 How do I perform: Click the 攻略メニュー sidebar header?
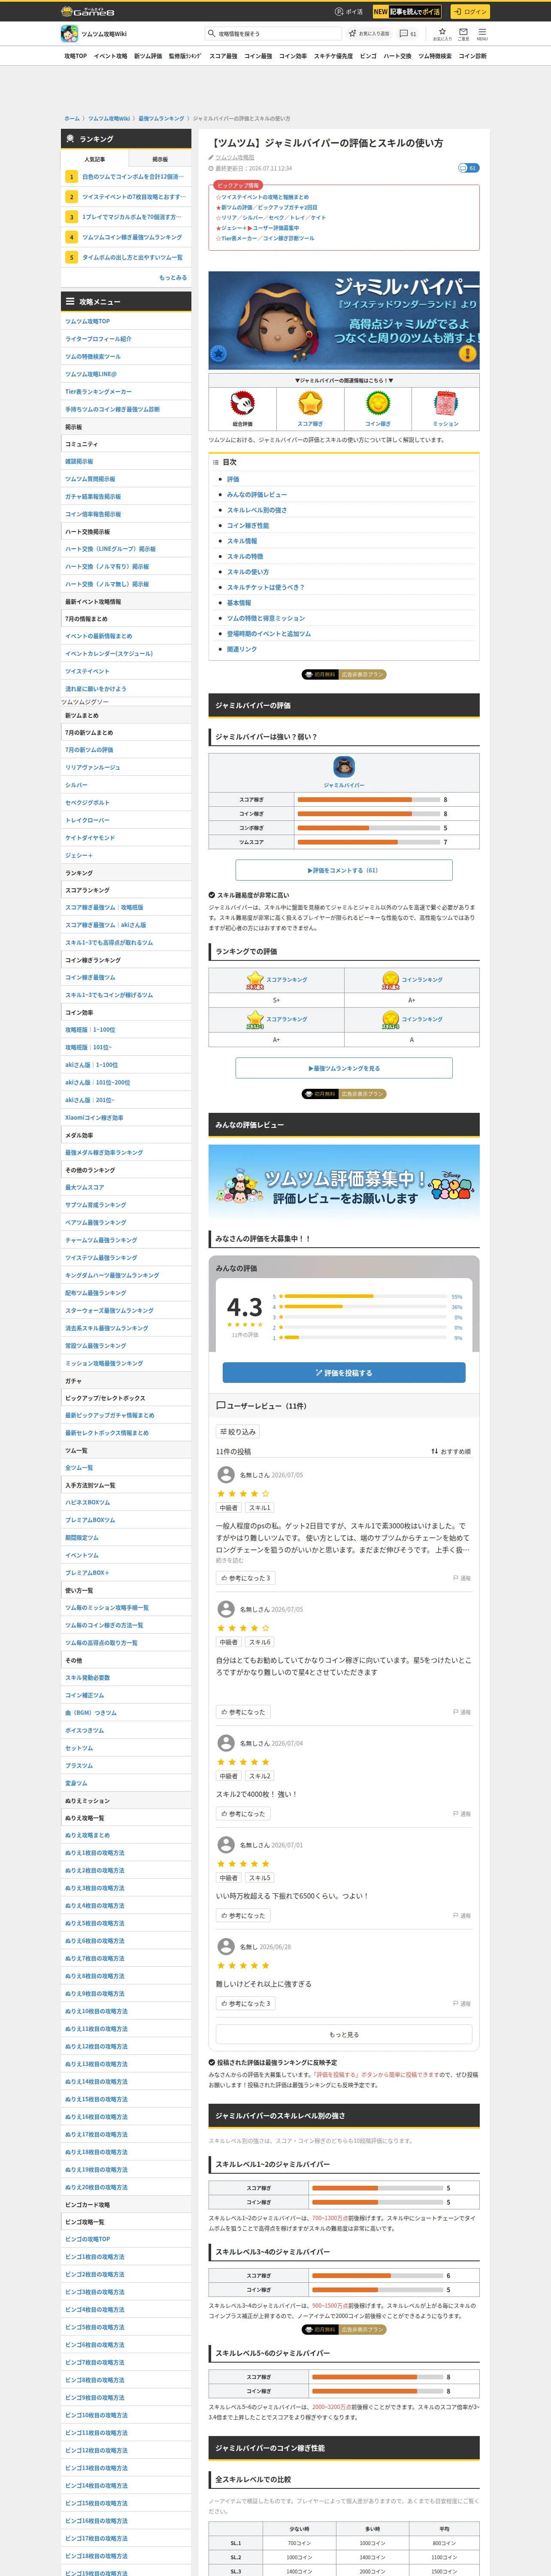coord(126,301)
